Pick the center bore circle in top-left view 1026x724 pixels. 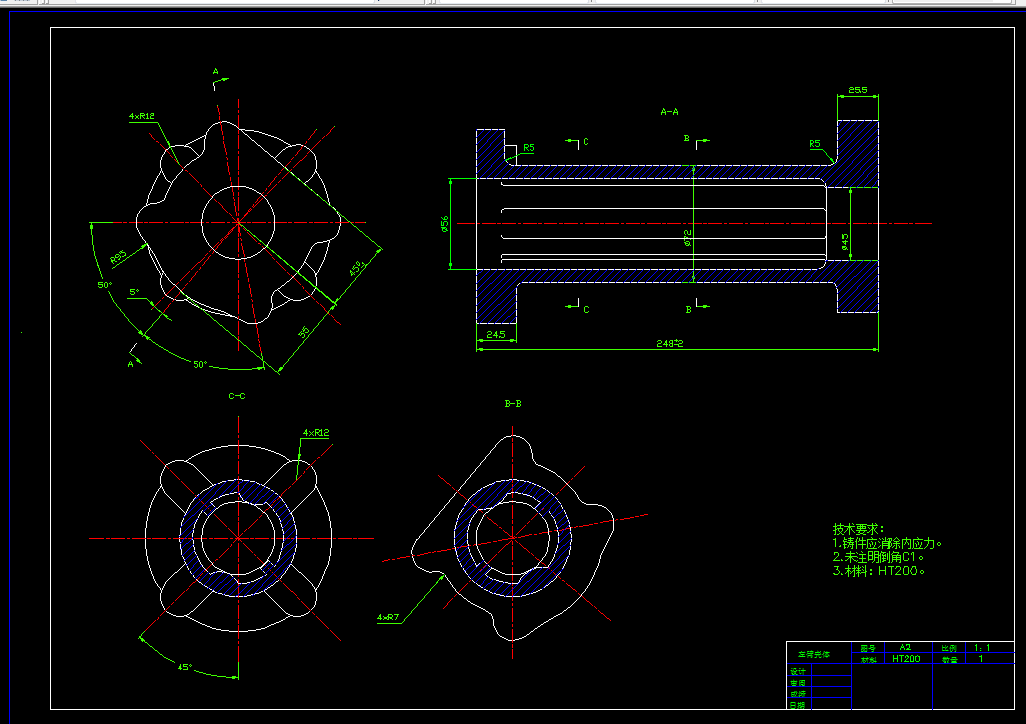pos(238,223)
